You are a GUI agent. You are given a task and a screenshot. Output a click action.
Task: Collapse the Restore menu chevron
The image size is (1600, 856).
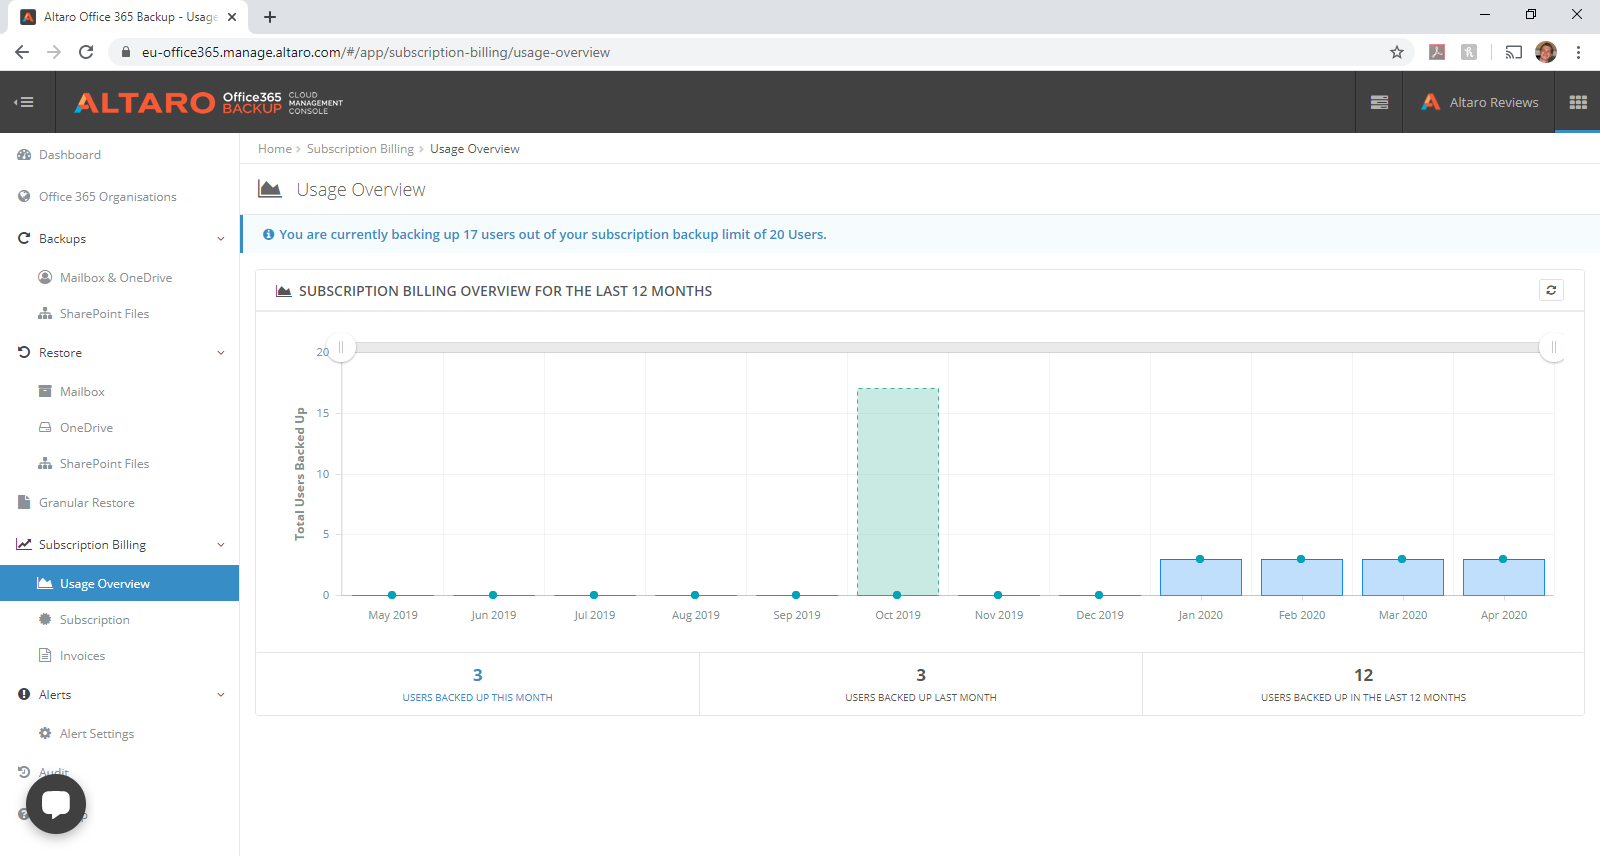[x=221, y=353]
